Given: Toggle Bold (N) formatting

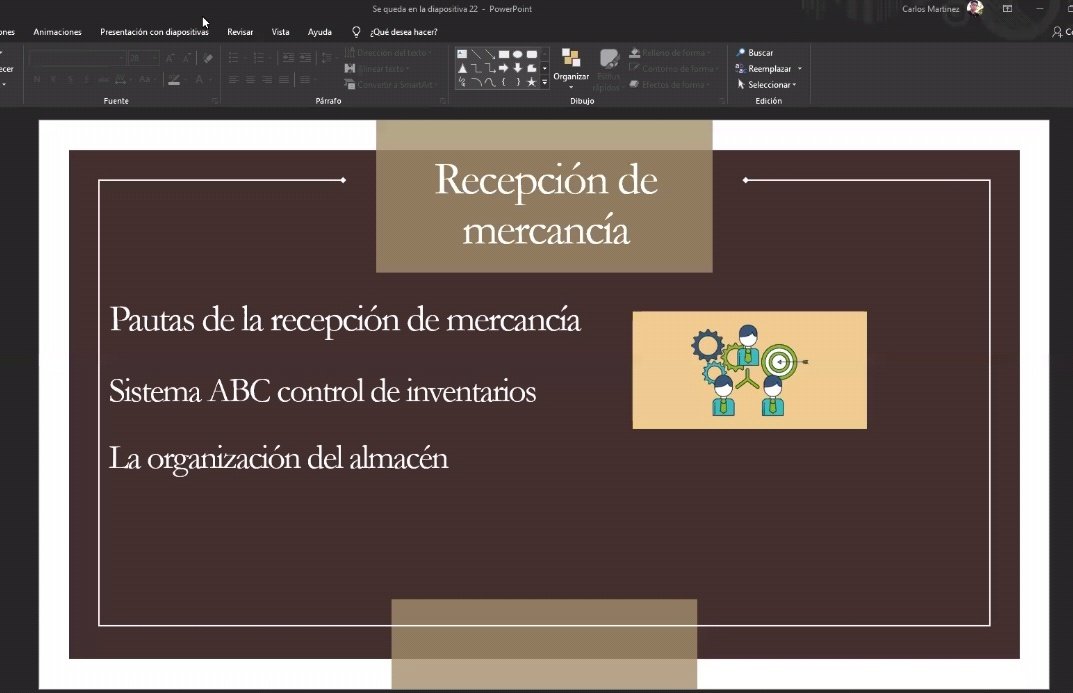Looking at the screenshot, I should tap(37, 80).
